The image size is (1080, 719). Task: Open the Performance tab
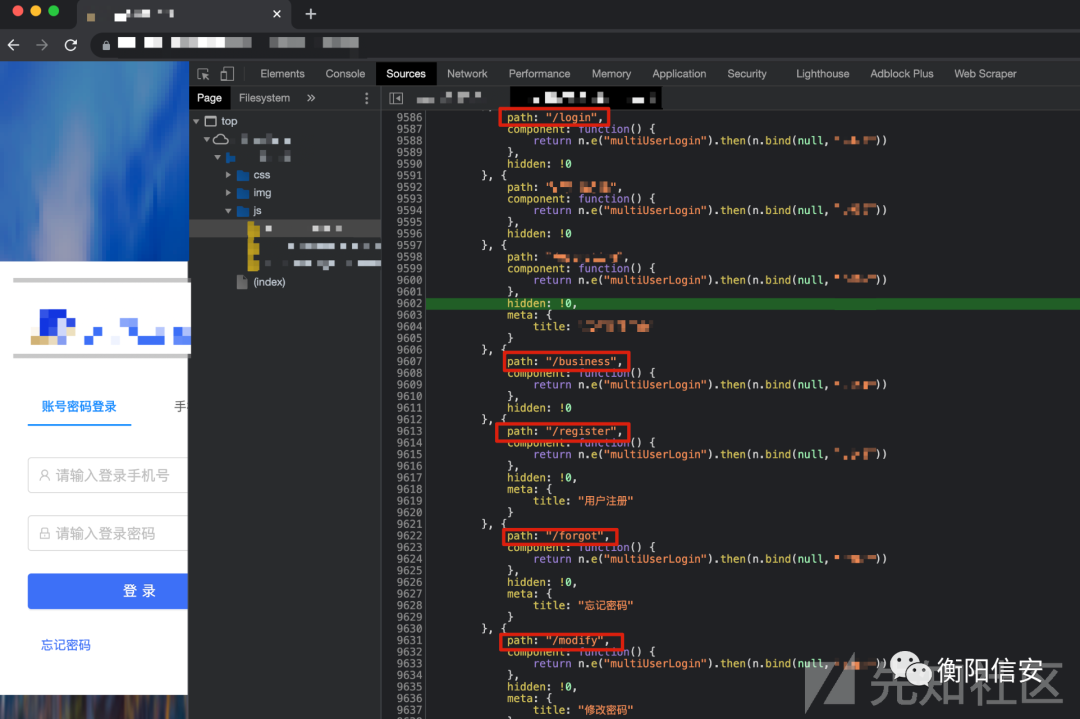click(x=539, y=74)
